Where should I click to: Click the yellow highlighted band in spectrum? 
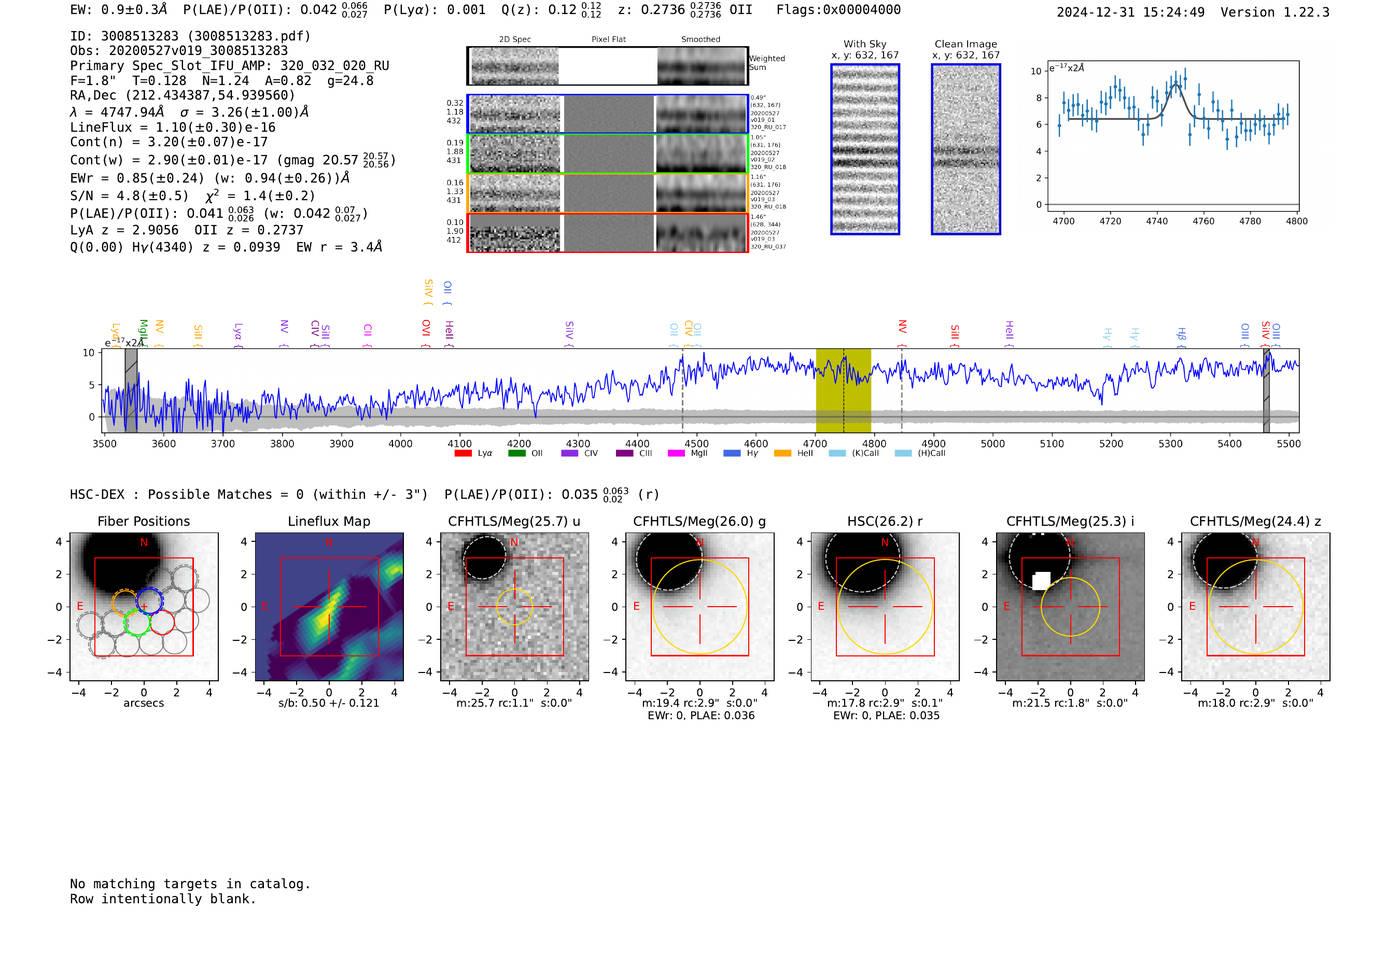pyautogui.click(x=843, y=391)
